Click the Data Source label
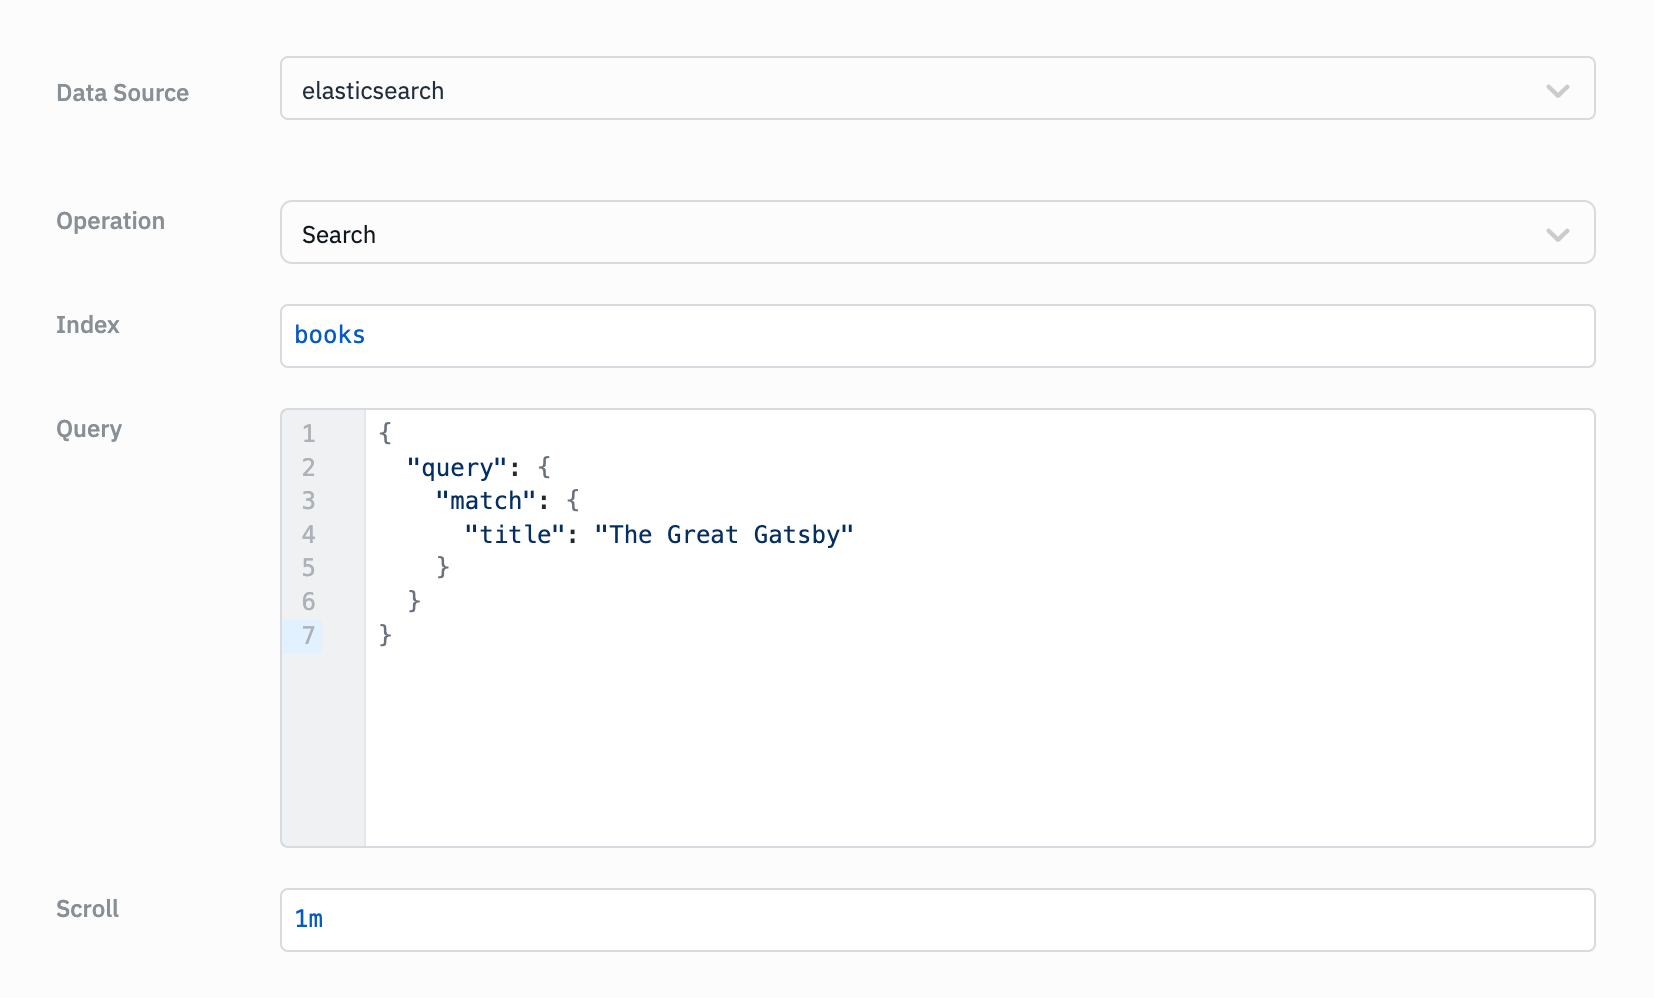 pyautogui.click(x=122, y=93)
